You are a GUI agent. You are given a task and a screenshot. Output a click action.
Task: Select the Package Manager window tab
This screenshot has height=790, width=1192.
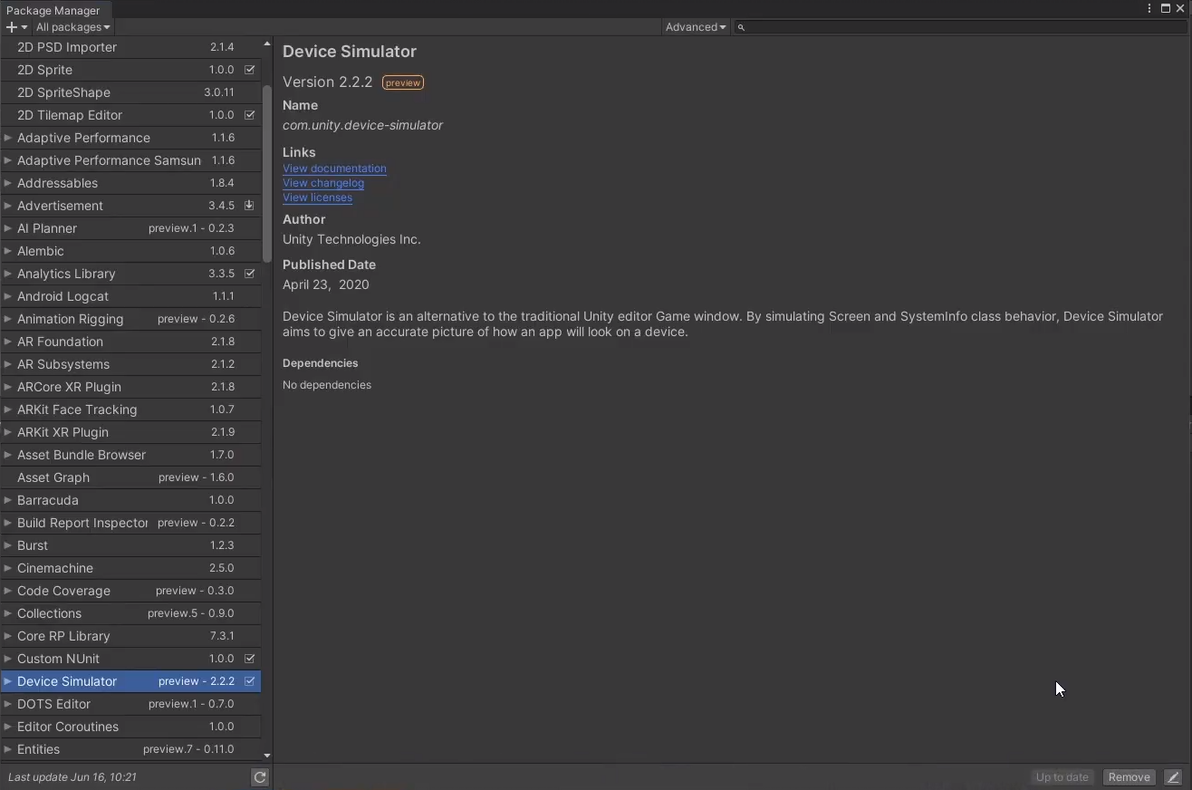[53, 10]
